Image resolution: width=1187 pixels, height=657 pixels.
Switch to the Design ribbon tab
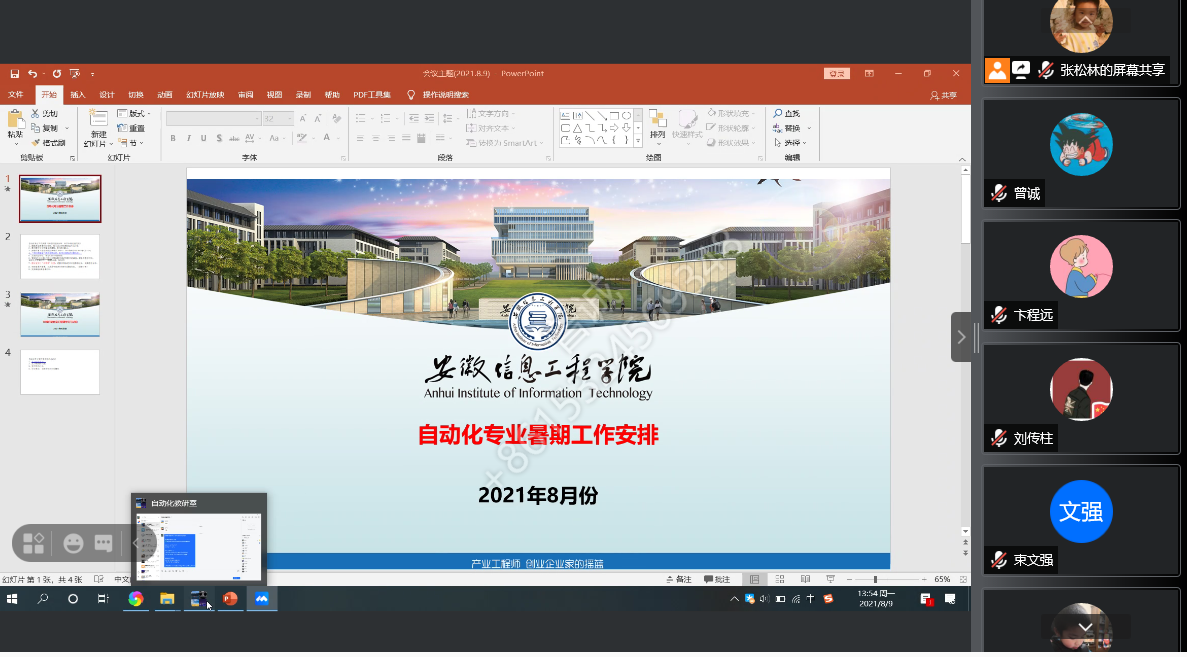tap(107, 95)
